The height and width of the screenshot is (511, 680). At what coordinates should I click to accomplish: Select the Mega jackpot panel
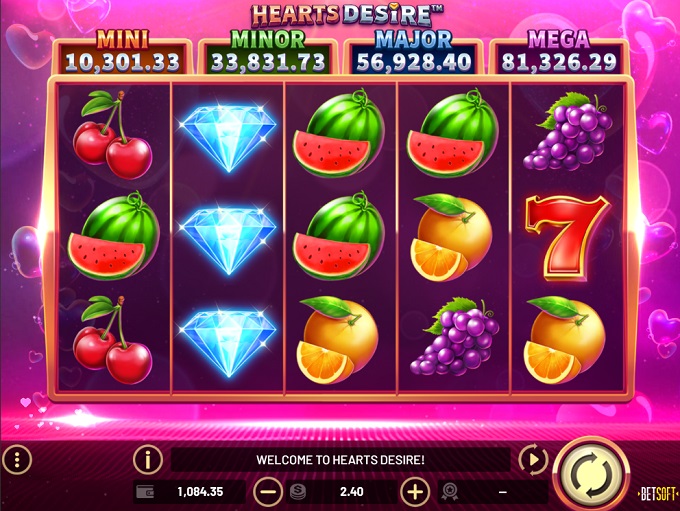559,53
